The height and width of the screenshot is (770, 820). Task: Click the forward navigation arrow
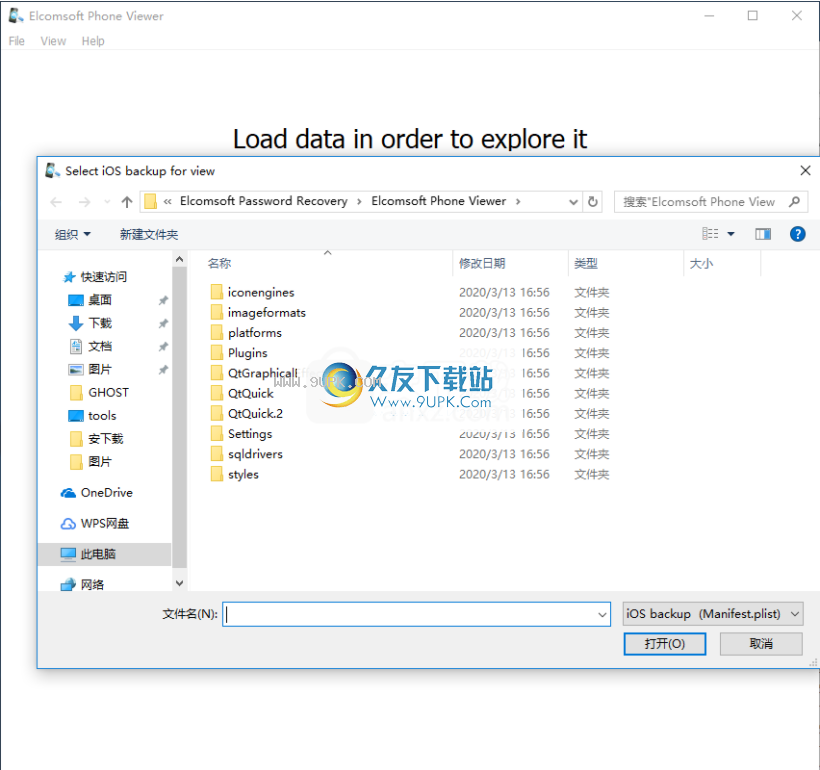(x=84, y=202)
